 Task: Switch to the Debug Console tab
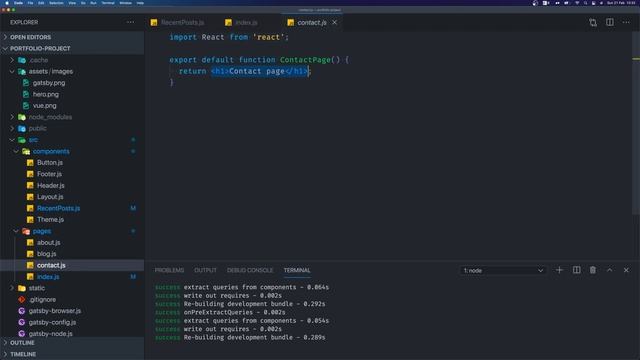click(250, 270)
